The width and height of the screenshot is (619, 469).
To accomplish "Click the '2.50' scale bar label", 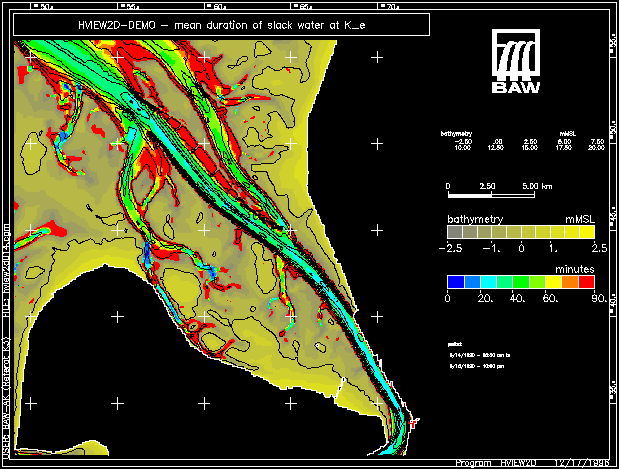I will pos(488,186).
